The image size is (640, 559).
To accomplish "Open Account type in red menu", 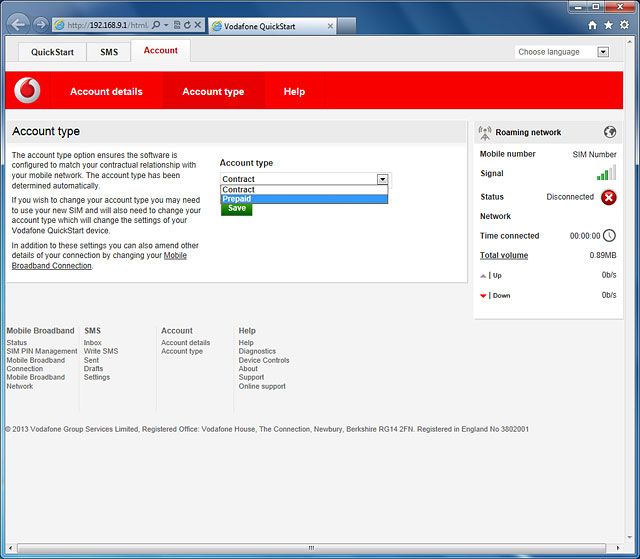I will pos(213,91).
